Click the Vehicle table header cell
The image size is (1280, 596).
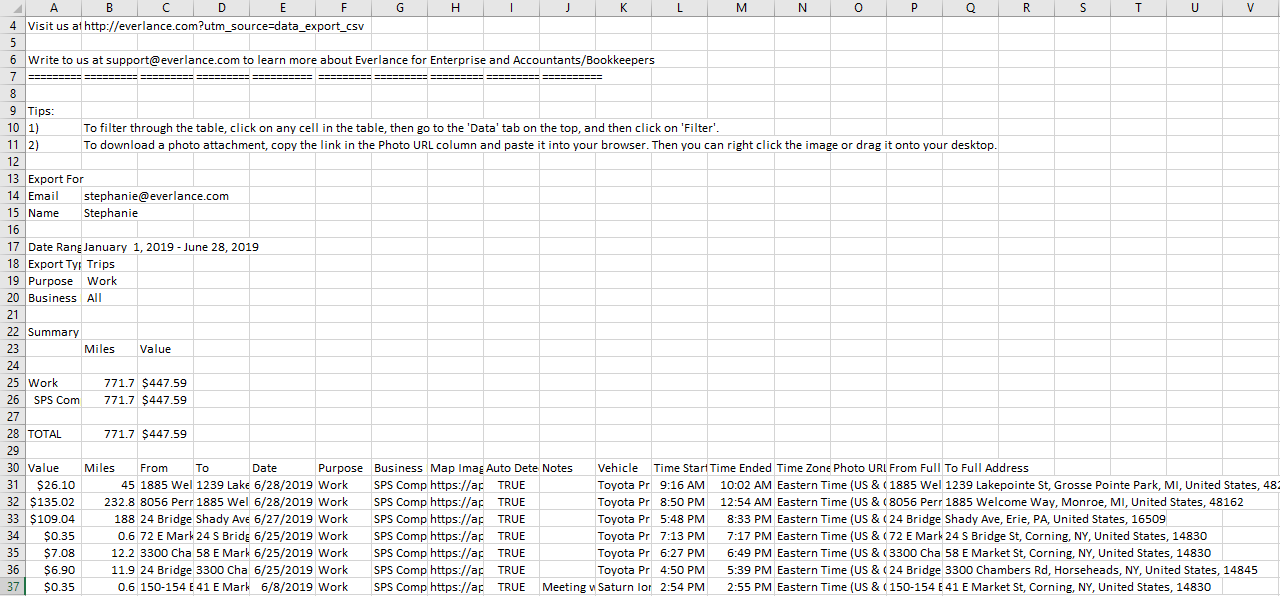pos(618,468)
